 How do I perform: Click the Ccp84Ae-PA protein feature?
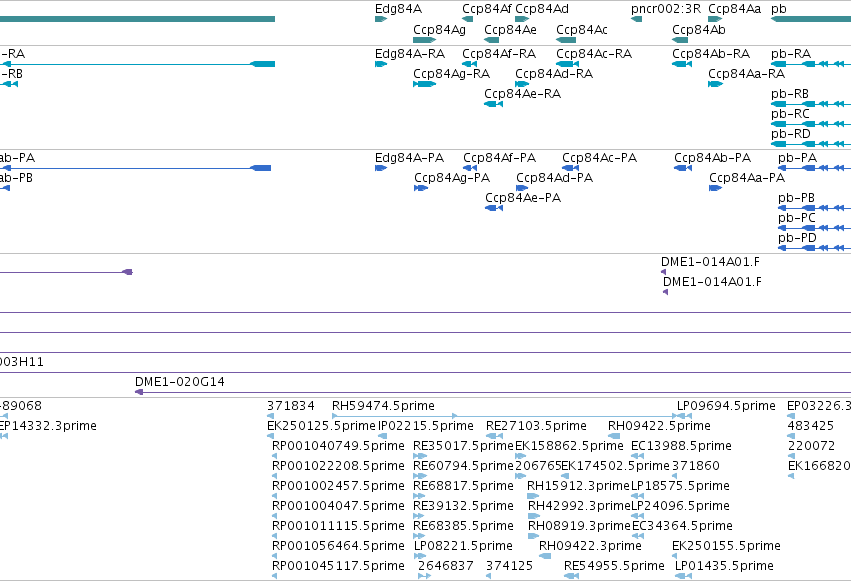point(494,208)
